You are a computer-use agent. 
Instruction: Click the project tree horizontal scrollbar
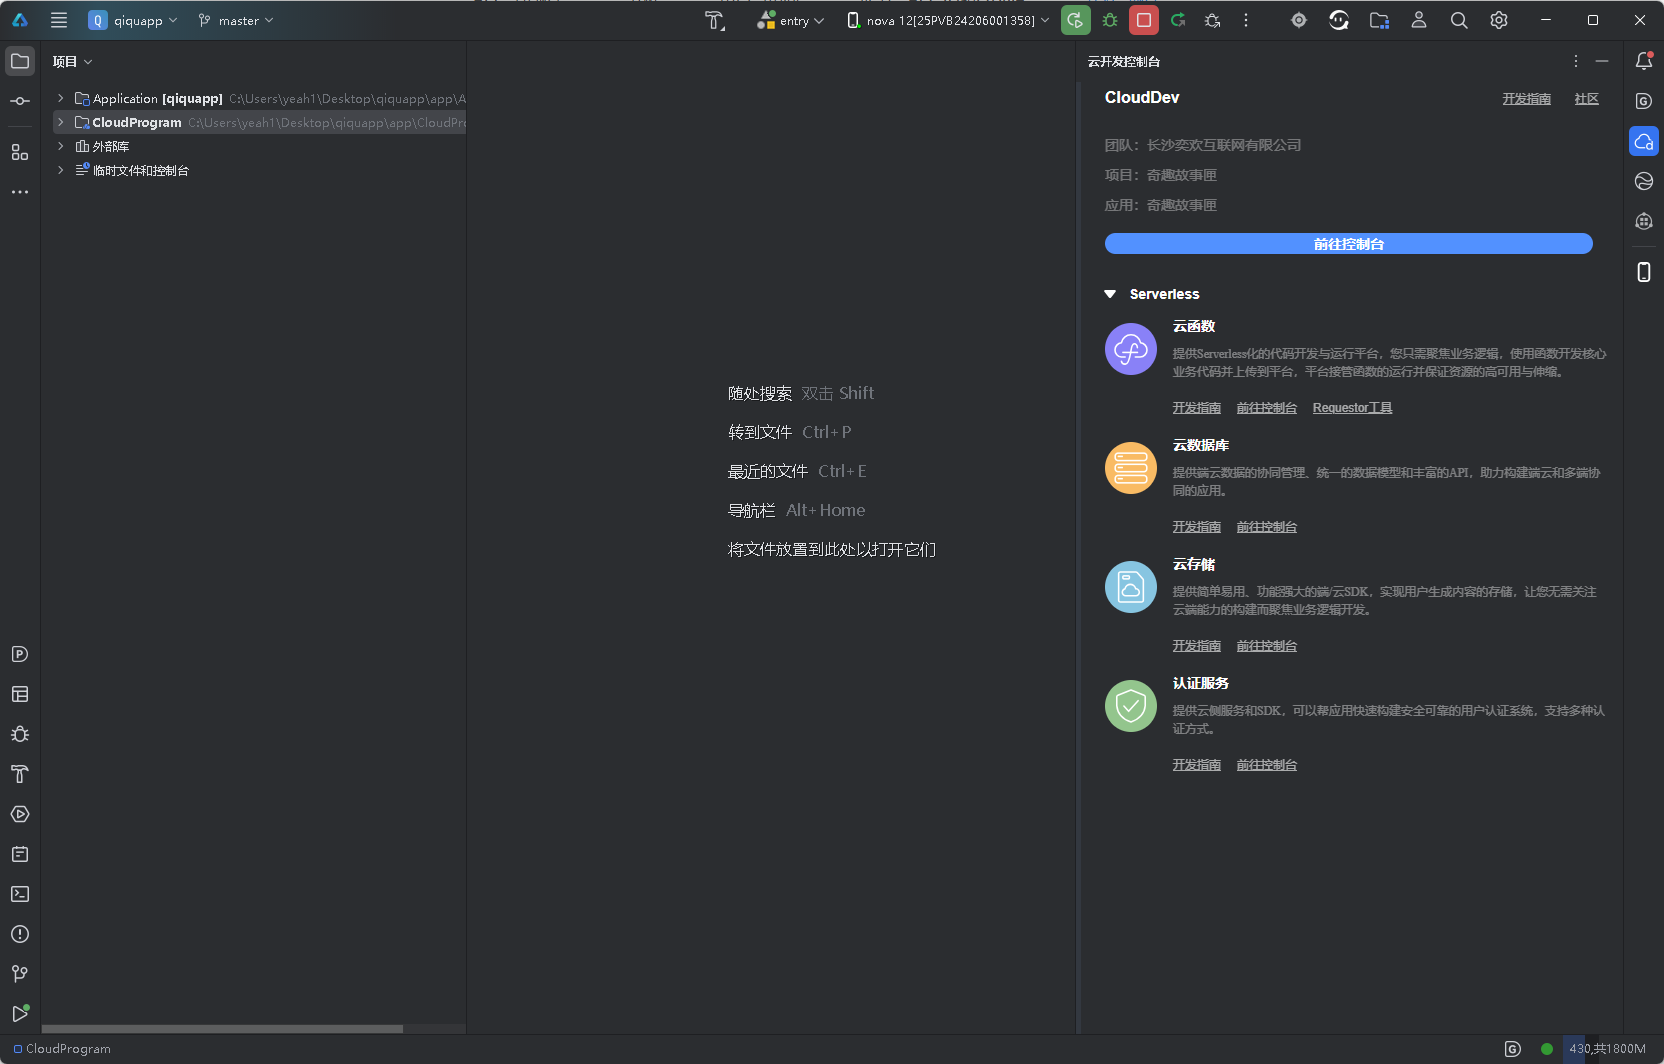(222, 1028)
